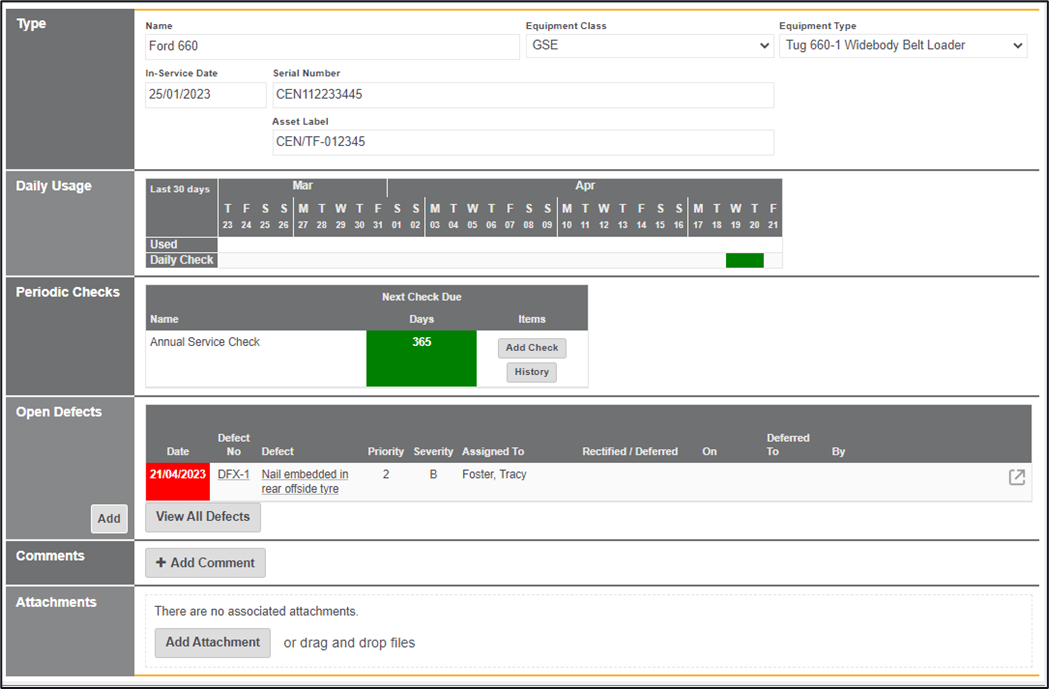Viewport: 1049px width, 689px height.
Task: Click the Severity column header
Action: pos(433,451)
